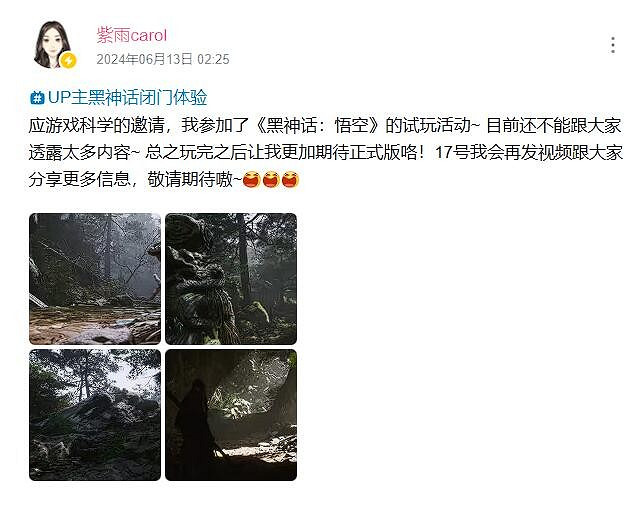The height and width of the screenshot is (505, 639).
Task: Open the rocky hillside trees thumbnail
Action: [95, 415]
